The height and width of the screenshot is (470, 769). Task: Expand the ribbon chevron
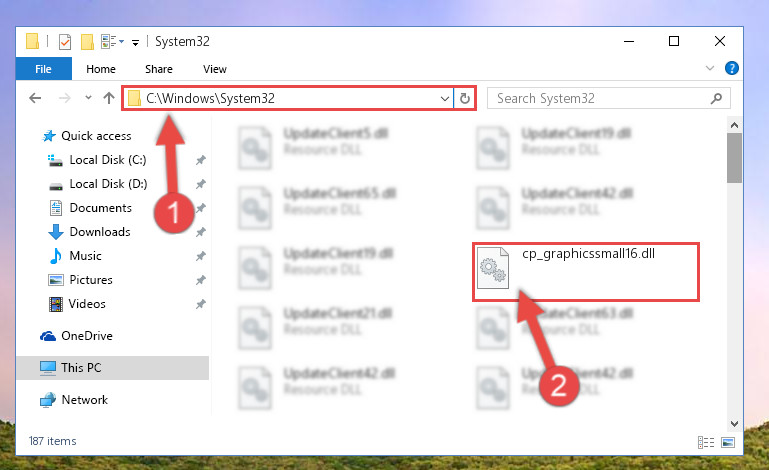tap(710, 68)
